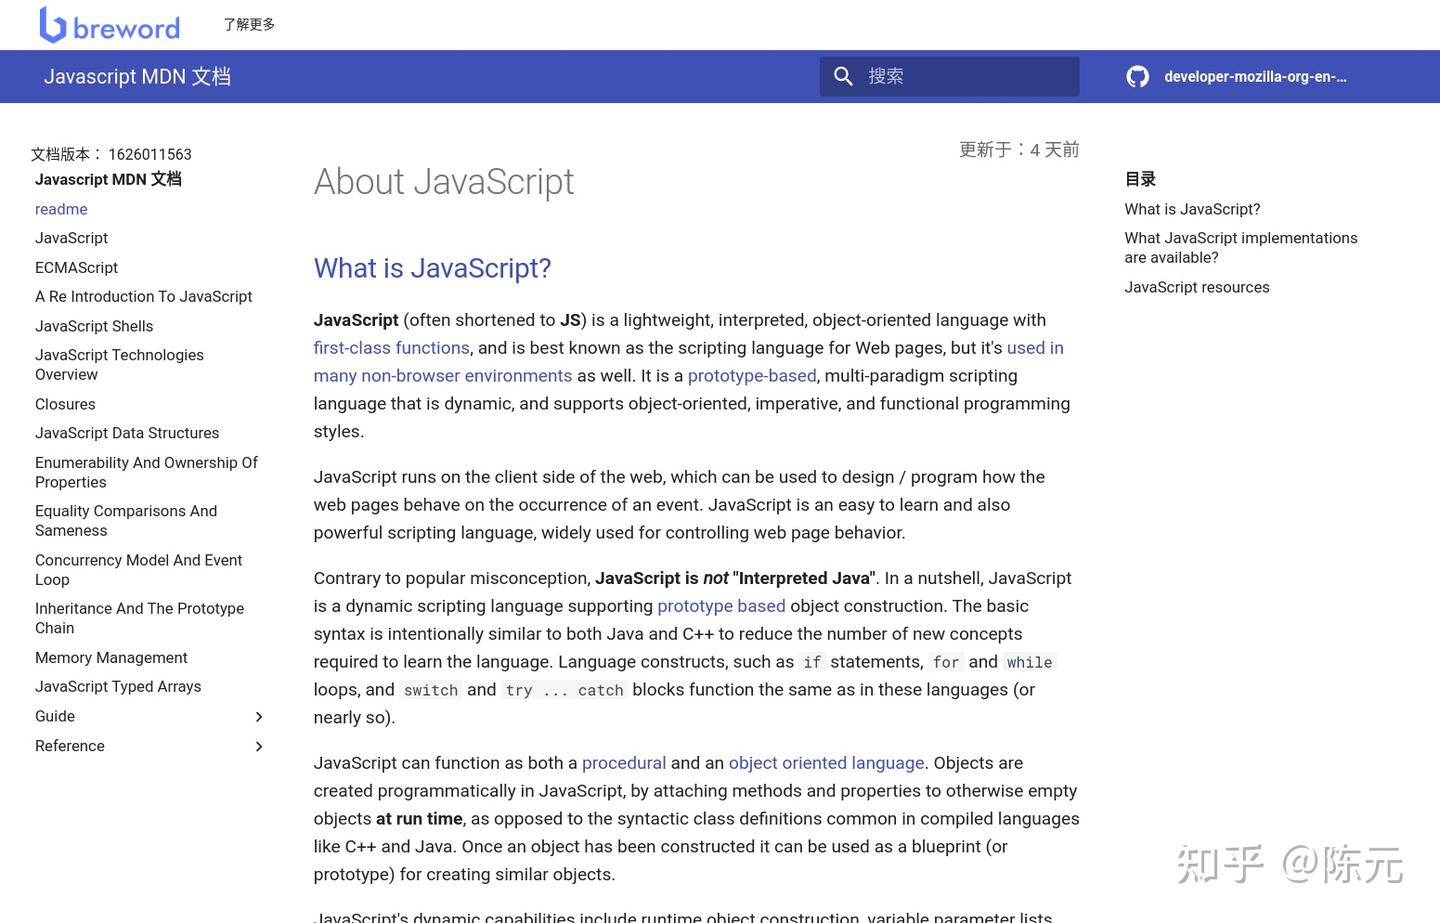1440x923 pixels.
Task: Open Concurrency Model And Event Loop
Action: tap(138, 569)
